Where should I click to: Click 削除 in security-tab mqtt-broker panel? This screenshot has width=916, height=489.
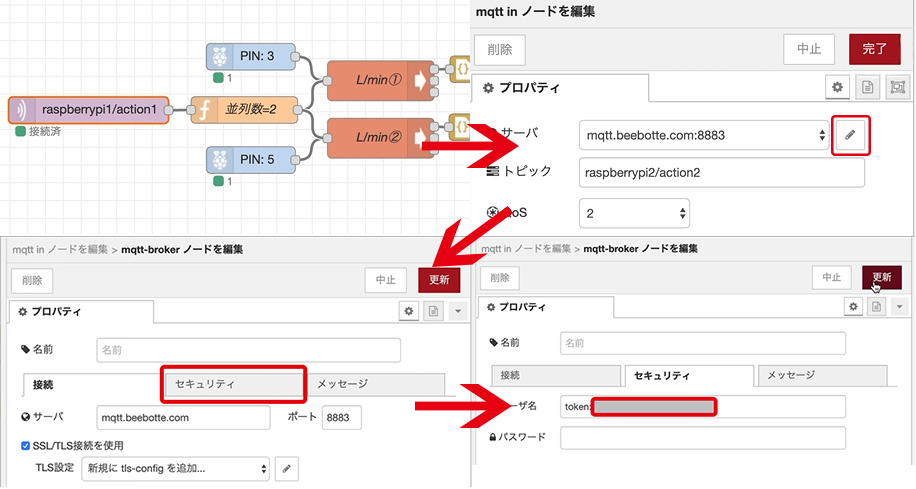(x=499, y=278)
